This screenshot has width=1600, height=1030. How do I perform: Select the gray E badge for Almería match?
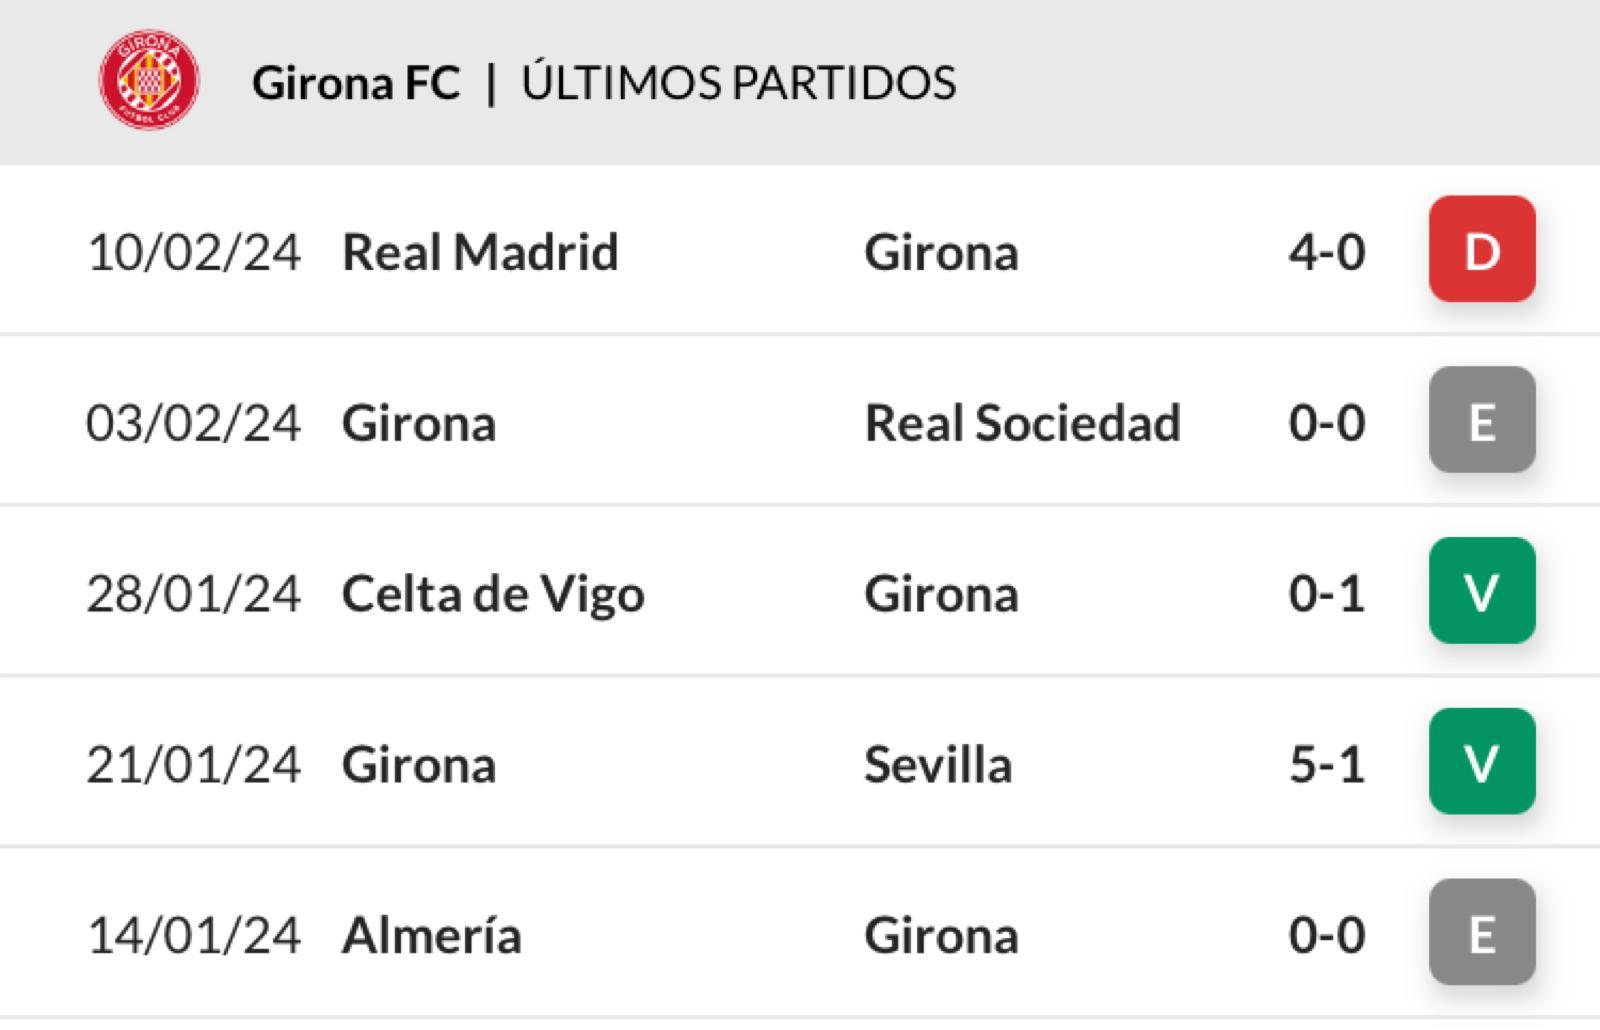[1482, 933]
